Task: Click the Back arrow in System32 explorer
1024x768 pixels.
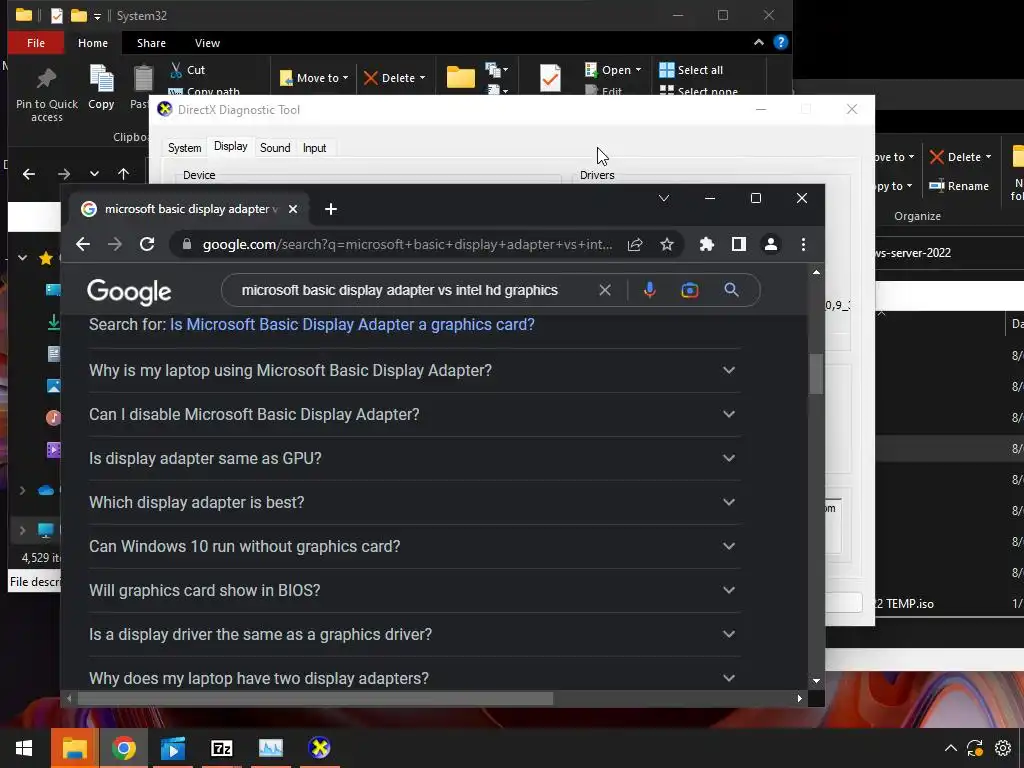Action: (x=29, y=174)
